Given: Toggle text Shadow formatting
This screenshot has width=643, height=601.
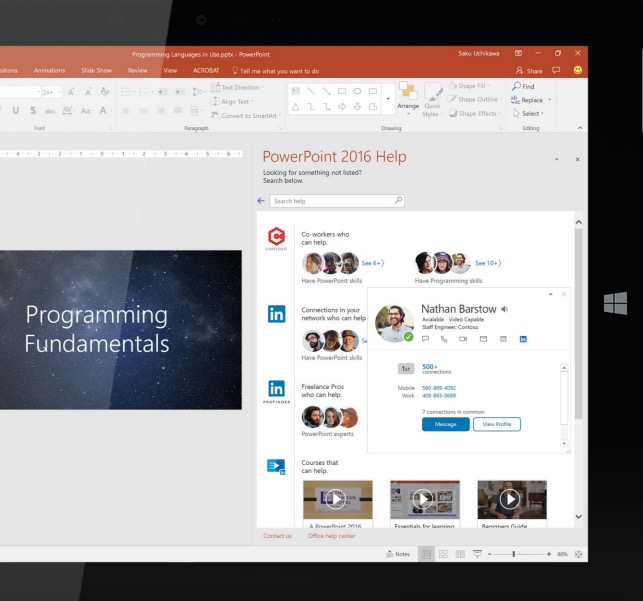Looking at the screenshot, I should (33, 110).
